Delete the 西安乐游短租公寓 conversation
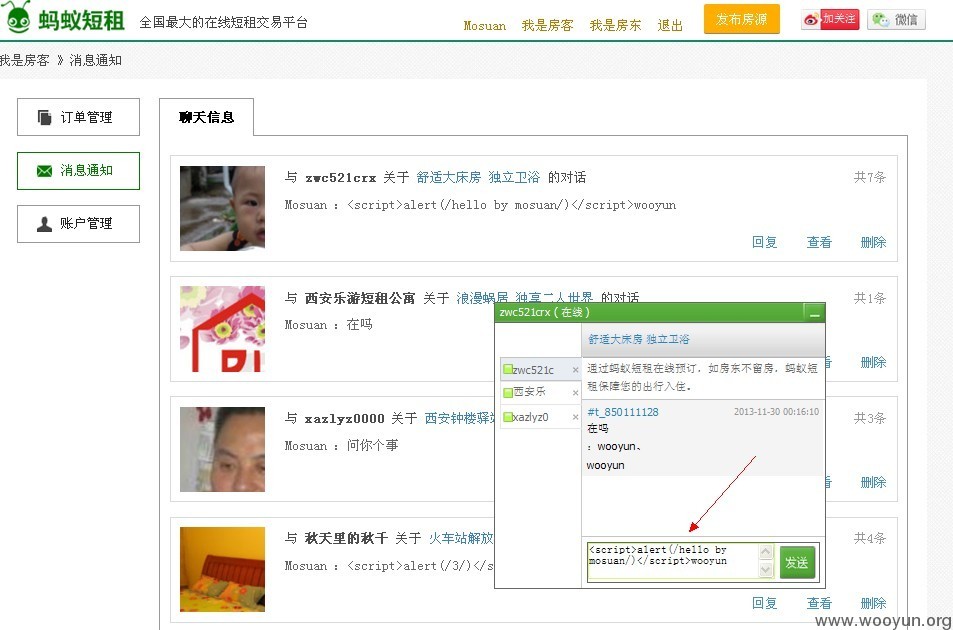 coord(873,362)
